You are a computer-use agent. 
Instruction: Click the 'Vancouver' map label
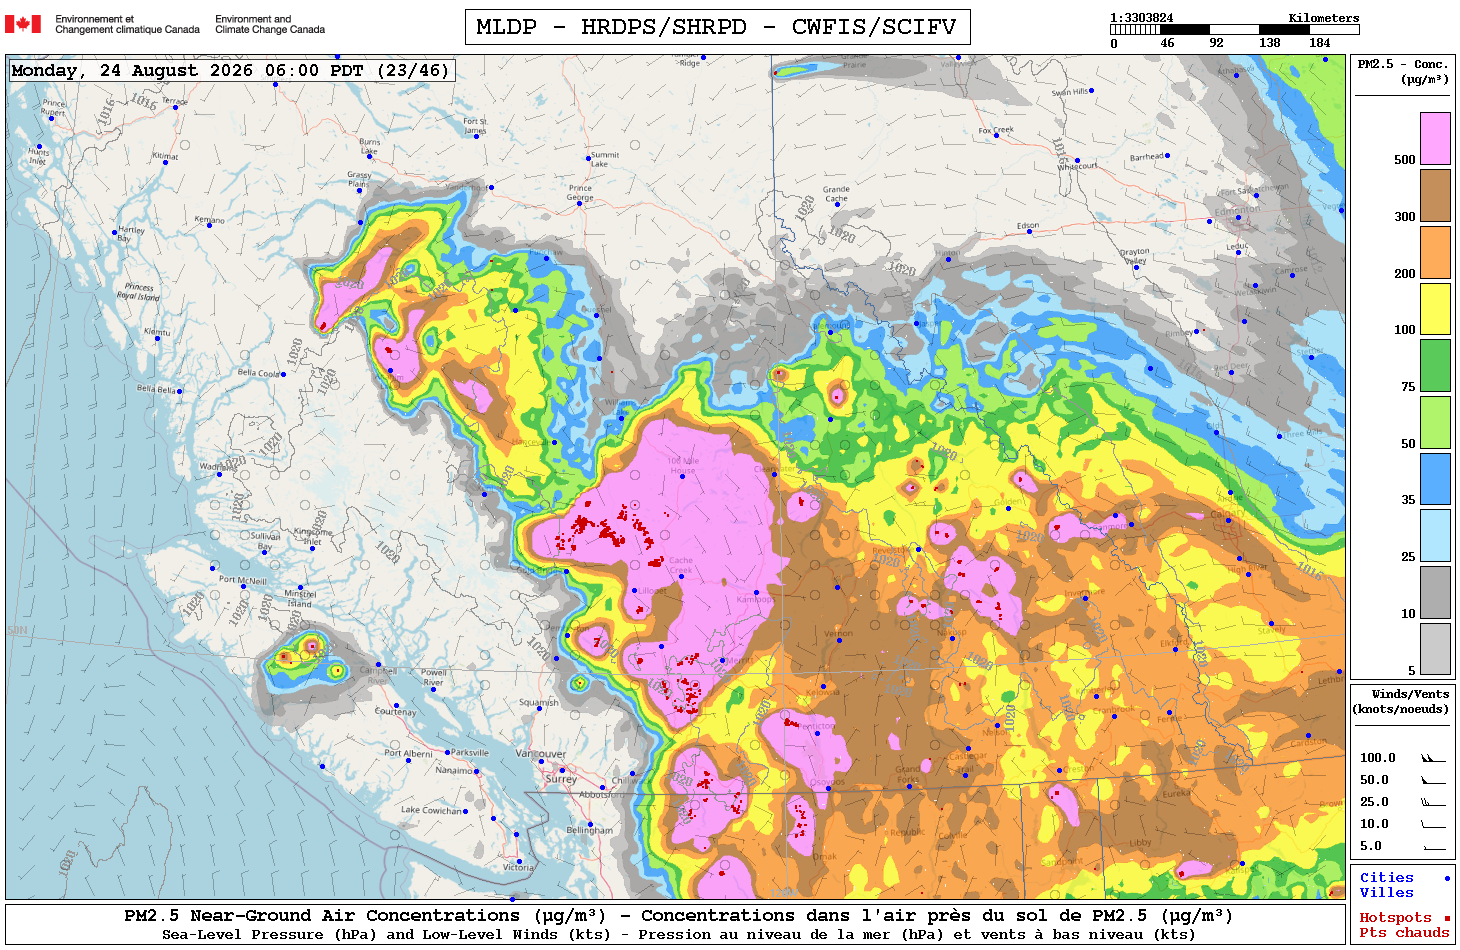[541, 754]
